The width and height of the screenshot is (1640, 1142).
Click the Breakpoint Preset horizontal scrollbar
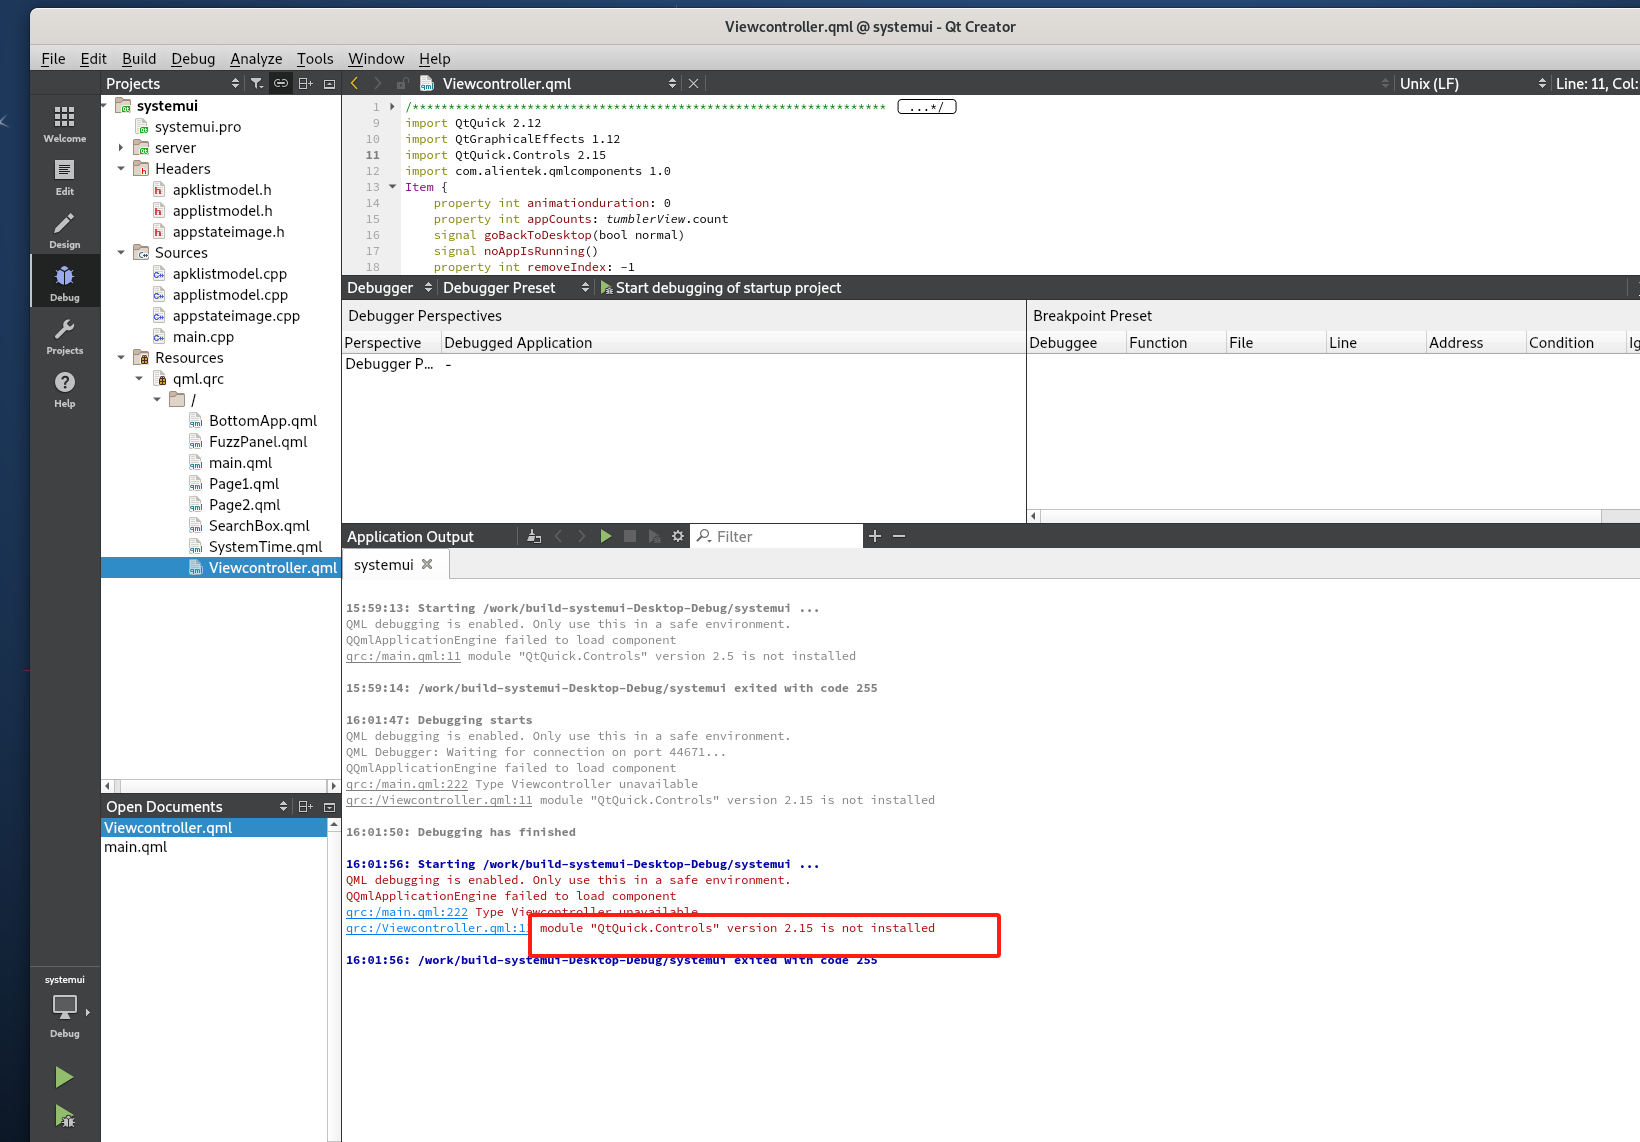click(x=1334, y=516)
